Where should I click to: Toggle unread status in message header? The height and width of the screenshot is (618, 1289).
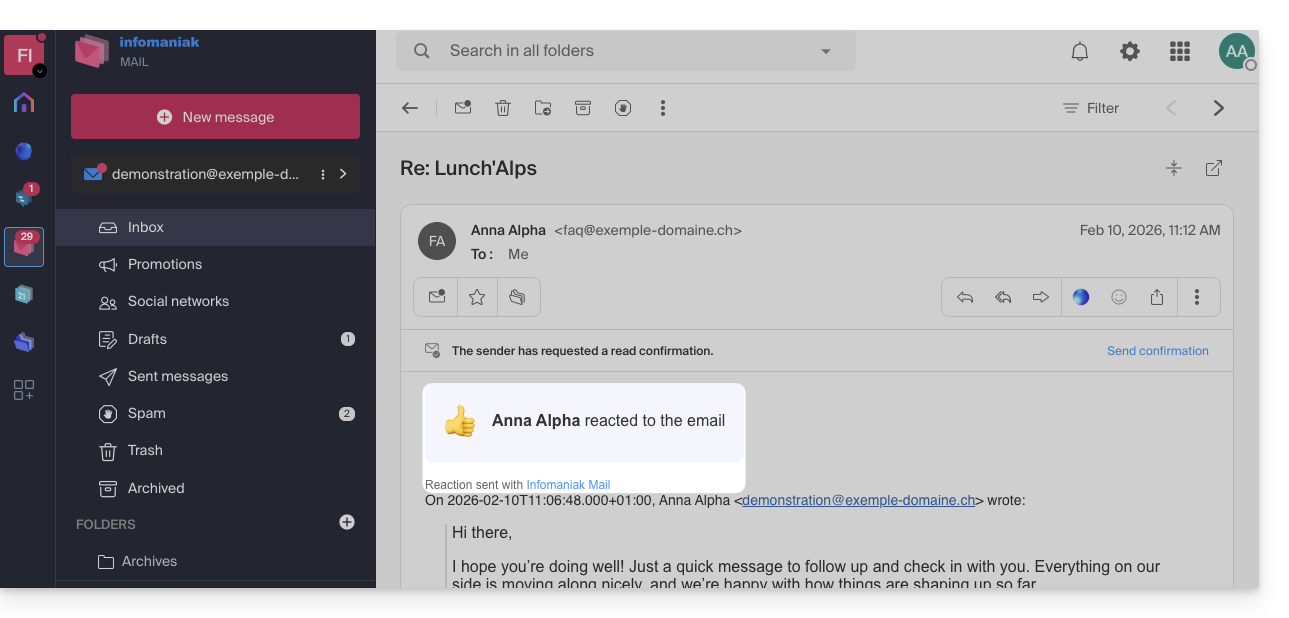437,297
